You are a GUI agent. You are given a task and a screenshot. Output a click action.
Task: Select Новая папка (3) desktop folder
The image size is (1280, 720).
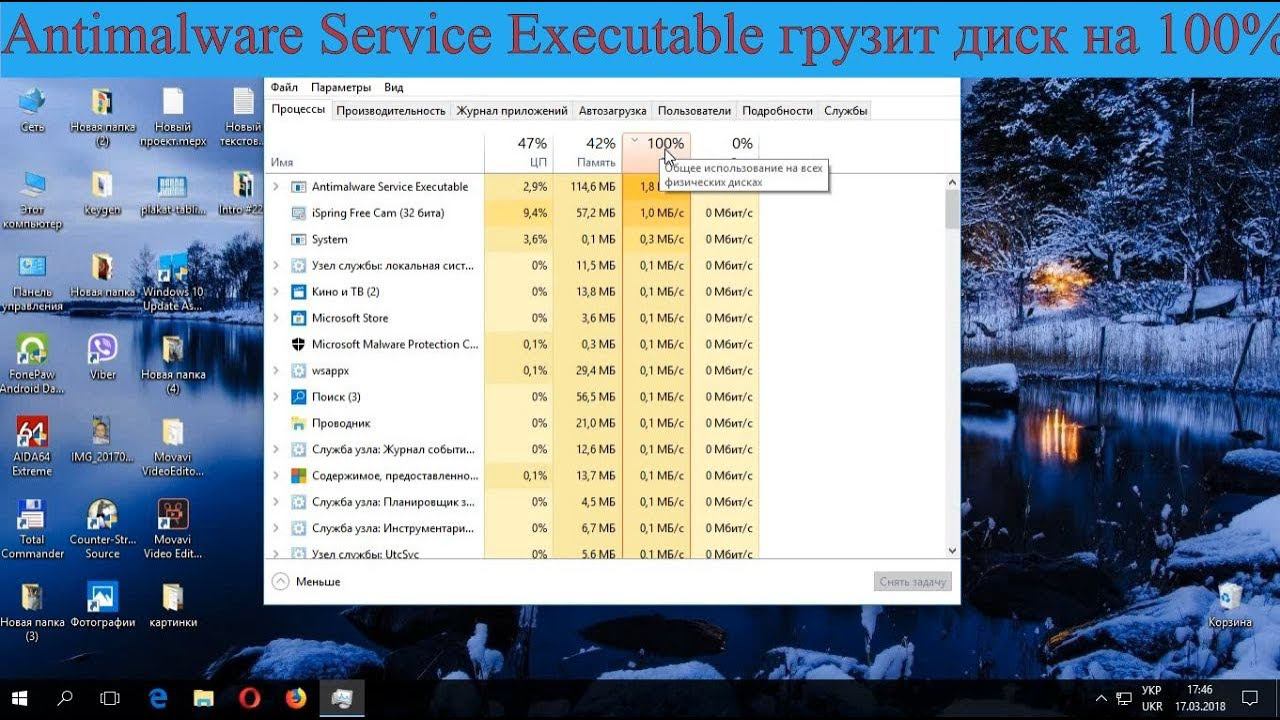(33, 611)
